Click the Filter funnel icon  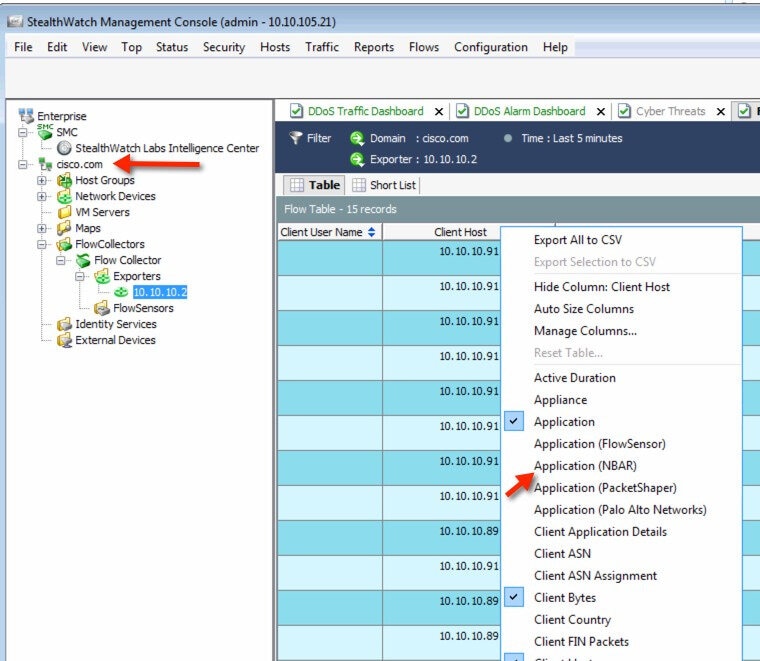[x=296, y=138]
